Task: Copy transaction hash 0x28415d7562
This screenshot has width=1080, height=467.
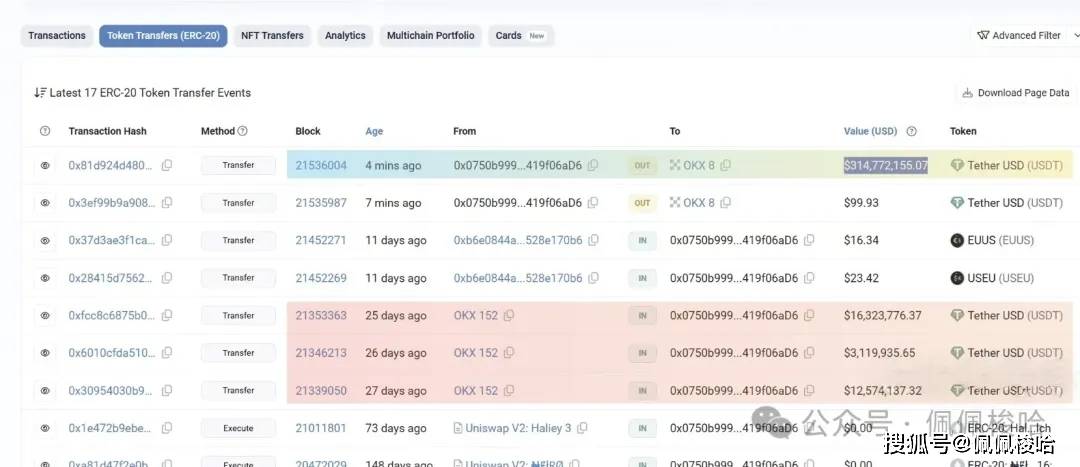Action: pos(167,278)
